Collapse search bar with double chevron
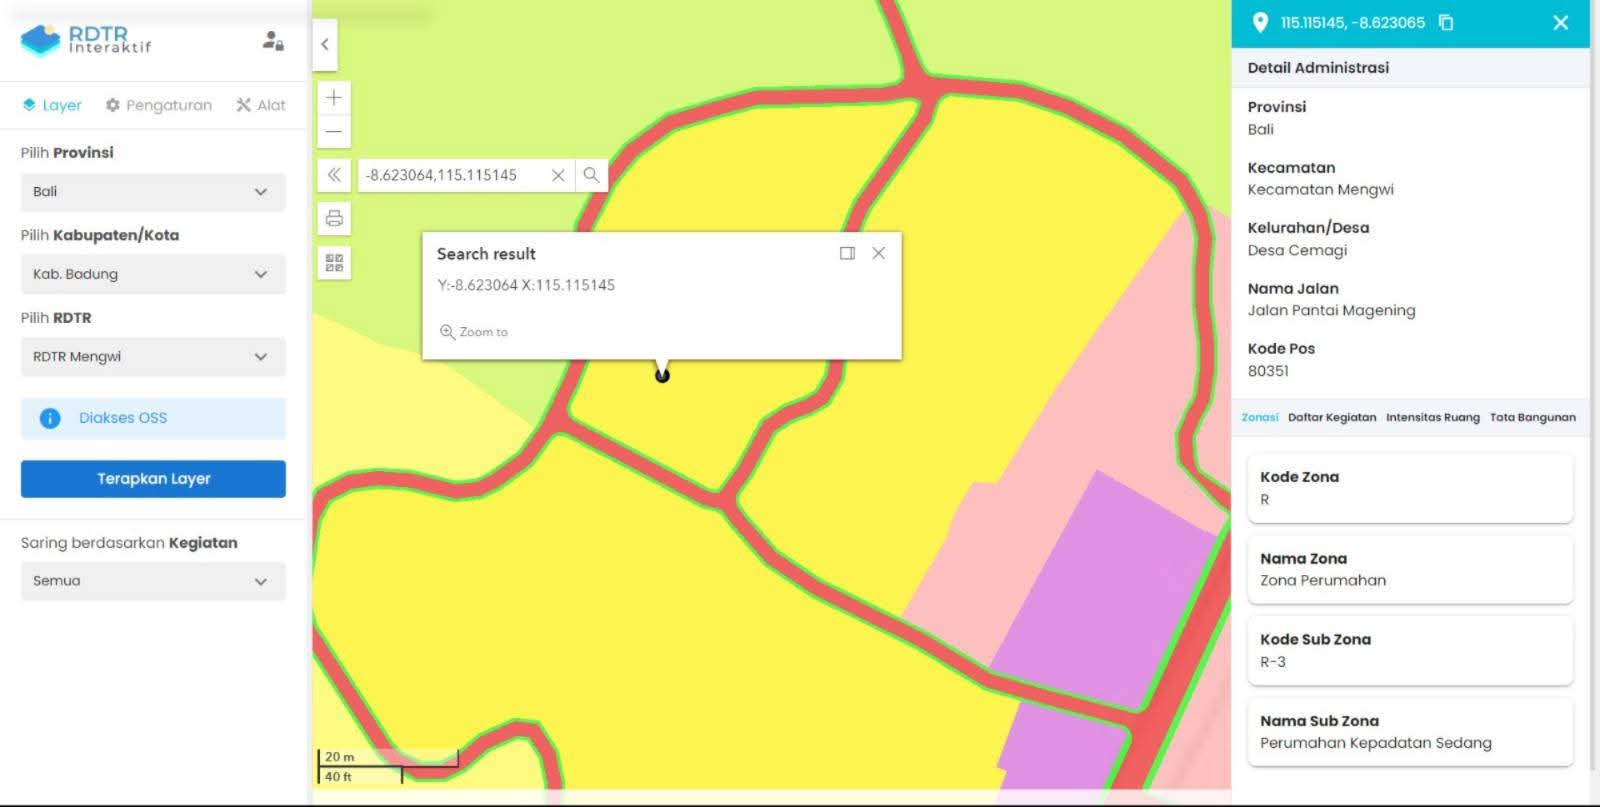This screenshot has width=1600, height=807. click(334, 175)
